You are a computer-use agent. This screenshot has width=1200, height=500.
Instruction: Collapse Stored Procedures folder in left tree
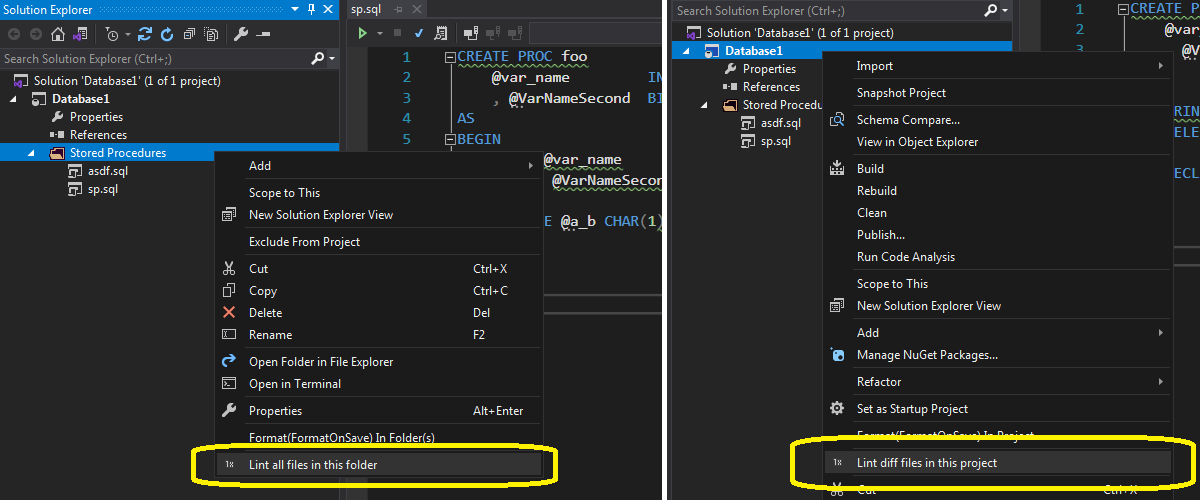pos(30,153)
